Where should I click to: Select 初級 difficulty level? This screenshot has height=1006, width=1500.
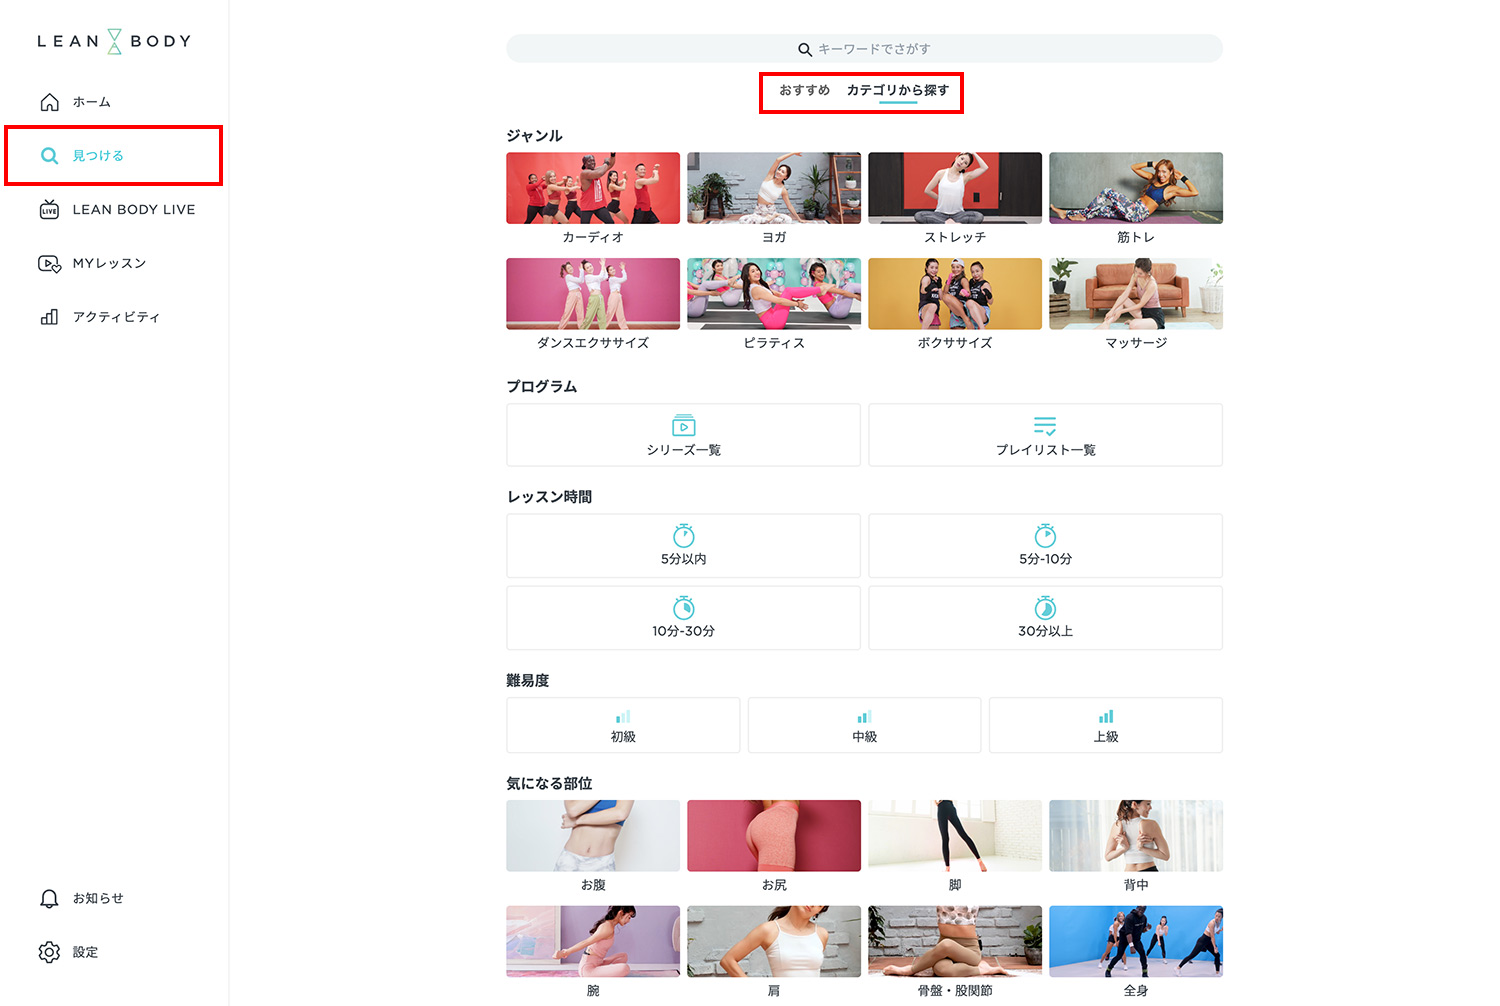coord(623,725)
